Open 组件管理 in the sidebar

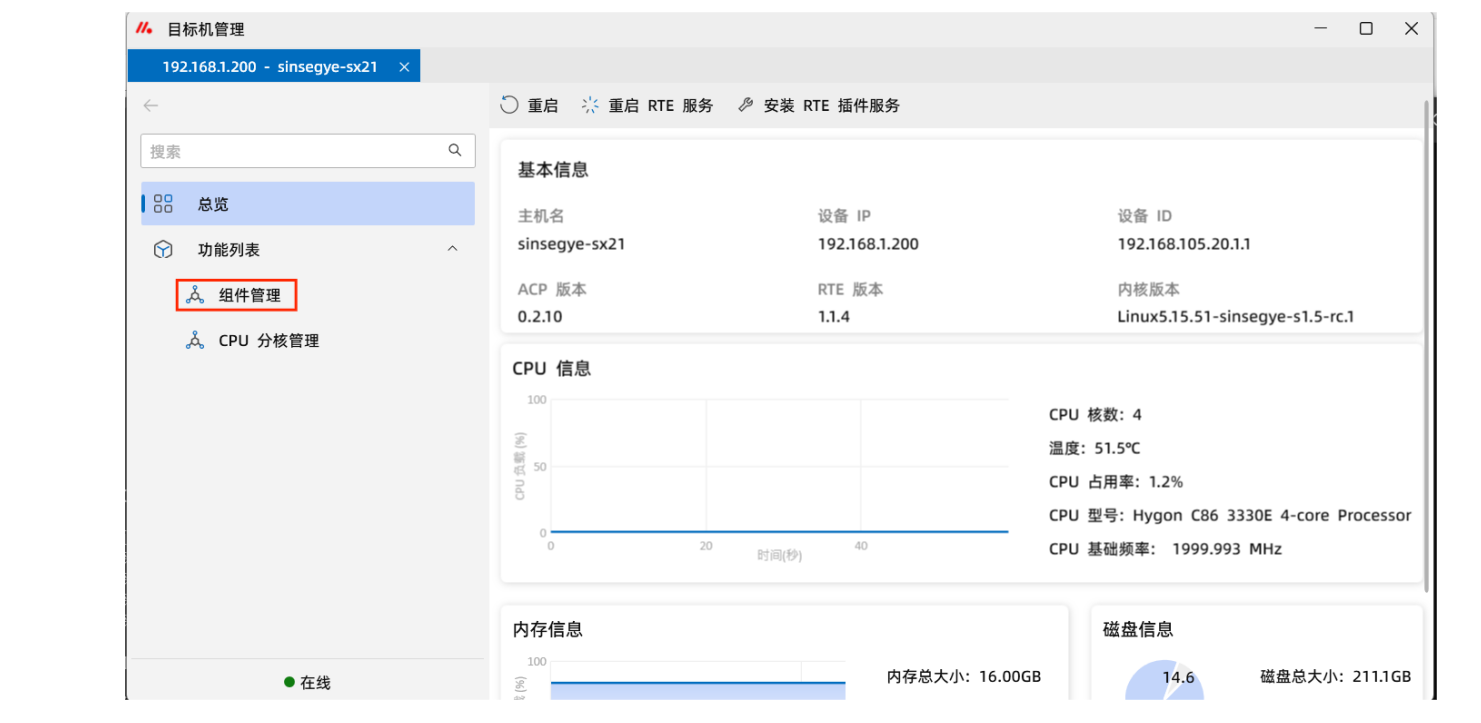tap(249, 296)
